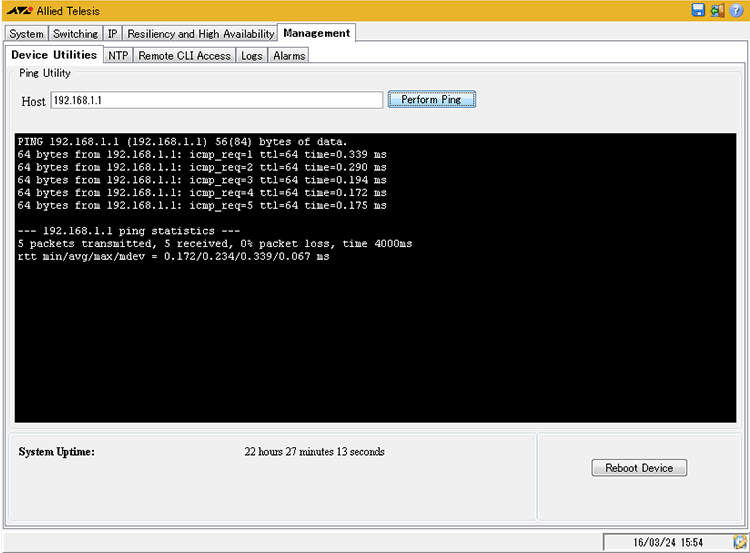
Task: Select the Device Utilities sub-tab
Action: pyautogui.click(x=54, y=55)
